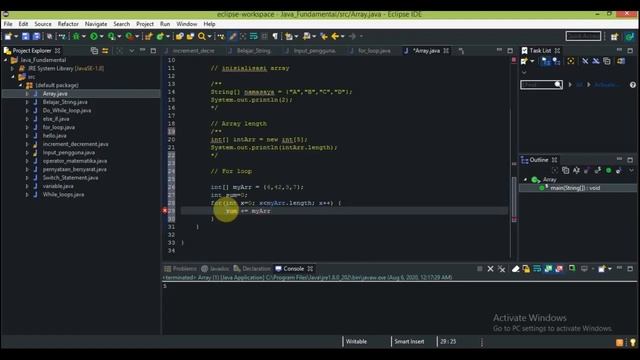
Task: Click the Search magnifier toolbar icon
Action: tap(202, 36)
